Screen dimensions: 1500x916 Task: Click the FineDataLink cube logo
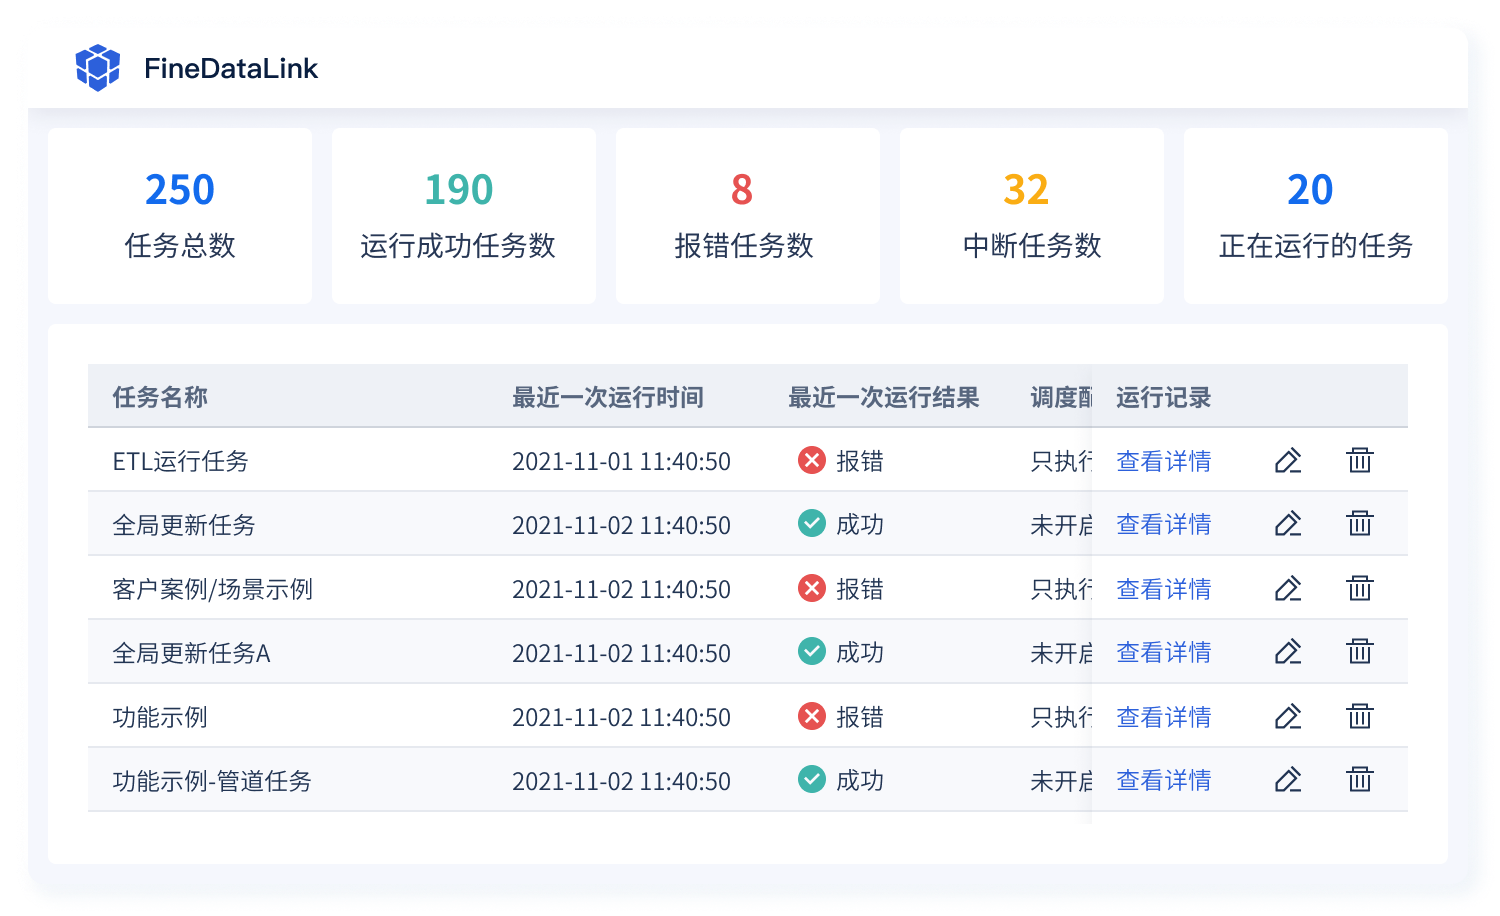coord(97,68)
